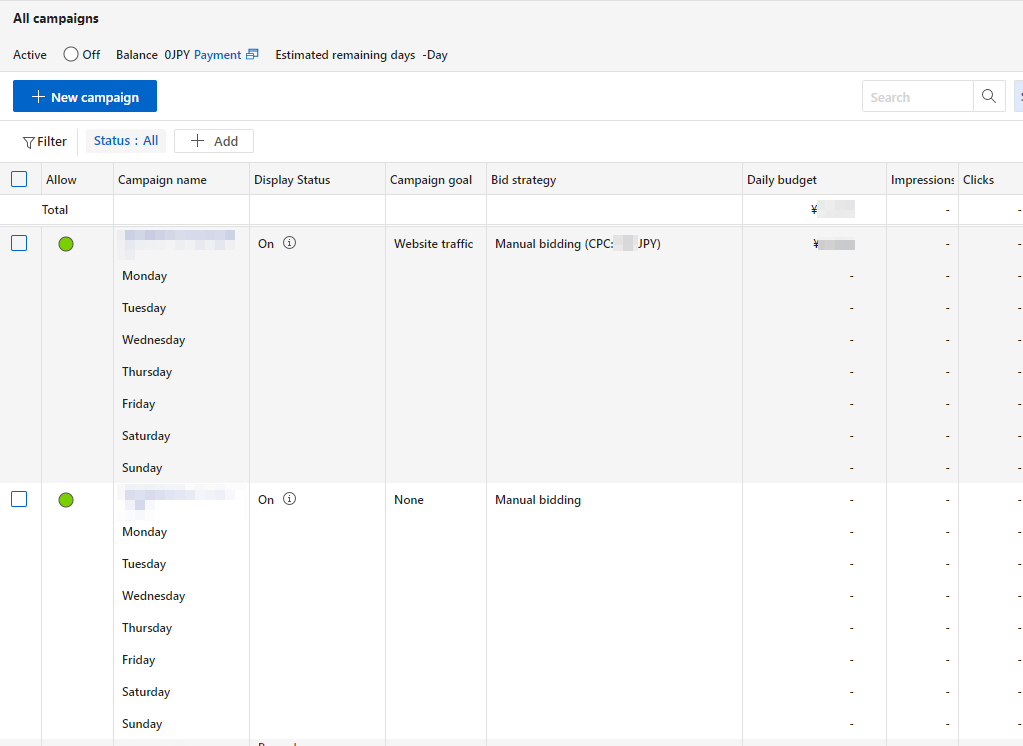This screenshot has height=746, width=1023.
Task: Tick checkbox for the None-goal campaign
Action: coord(19,499)
